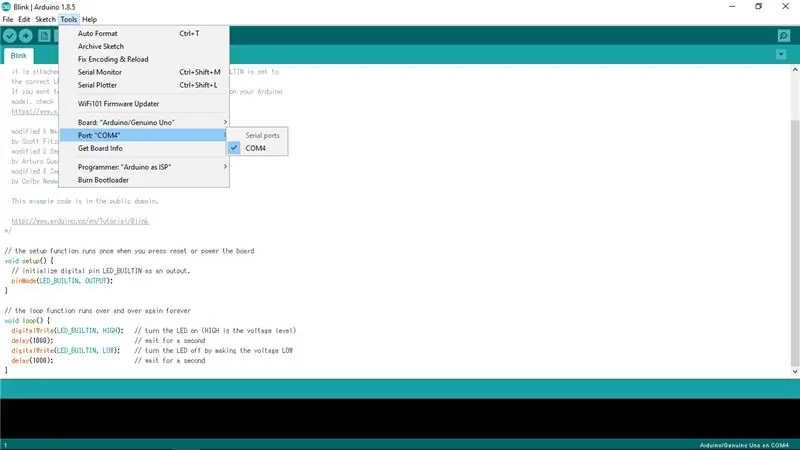Image resolution: width=800 pixels, height=450 pixels.
Task: Click the black console output area
Action: pyautogui.click(x=400, y=418)
